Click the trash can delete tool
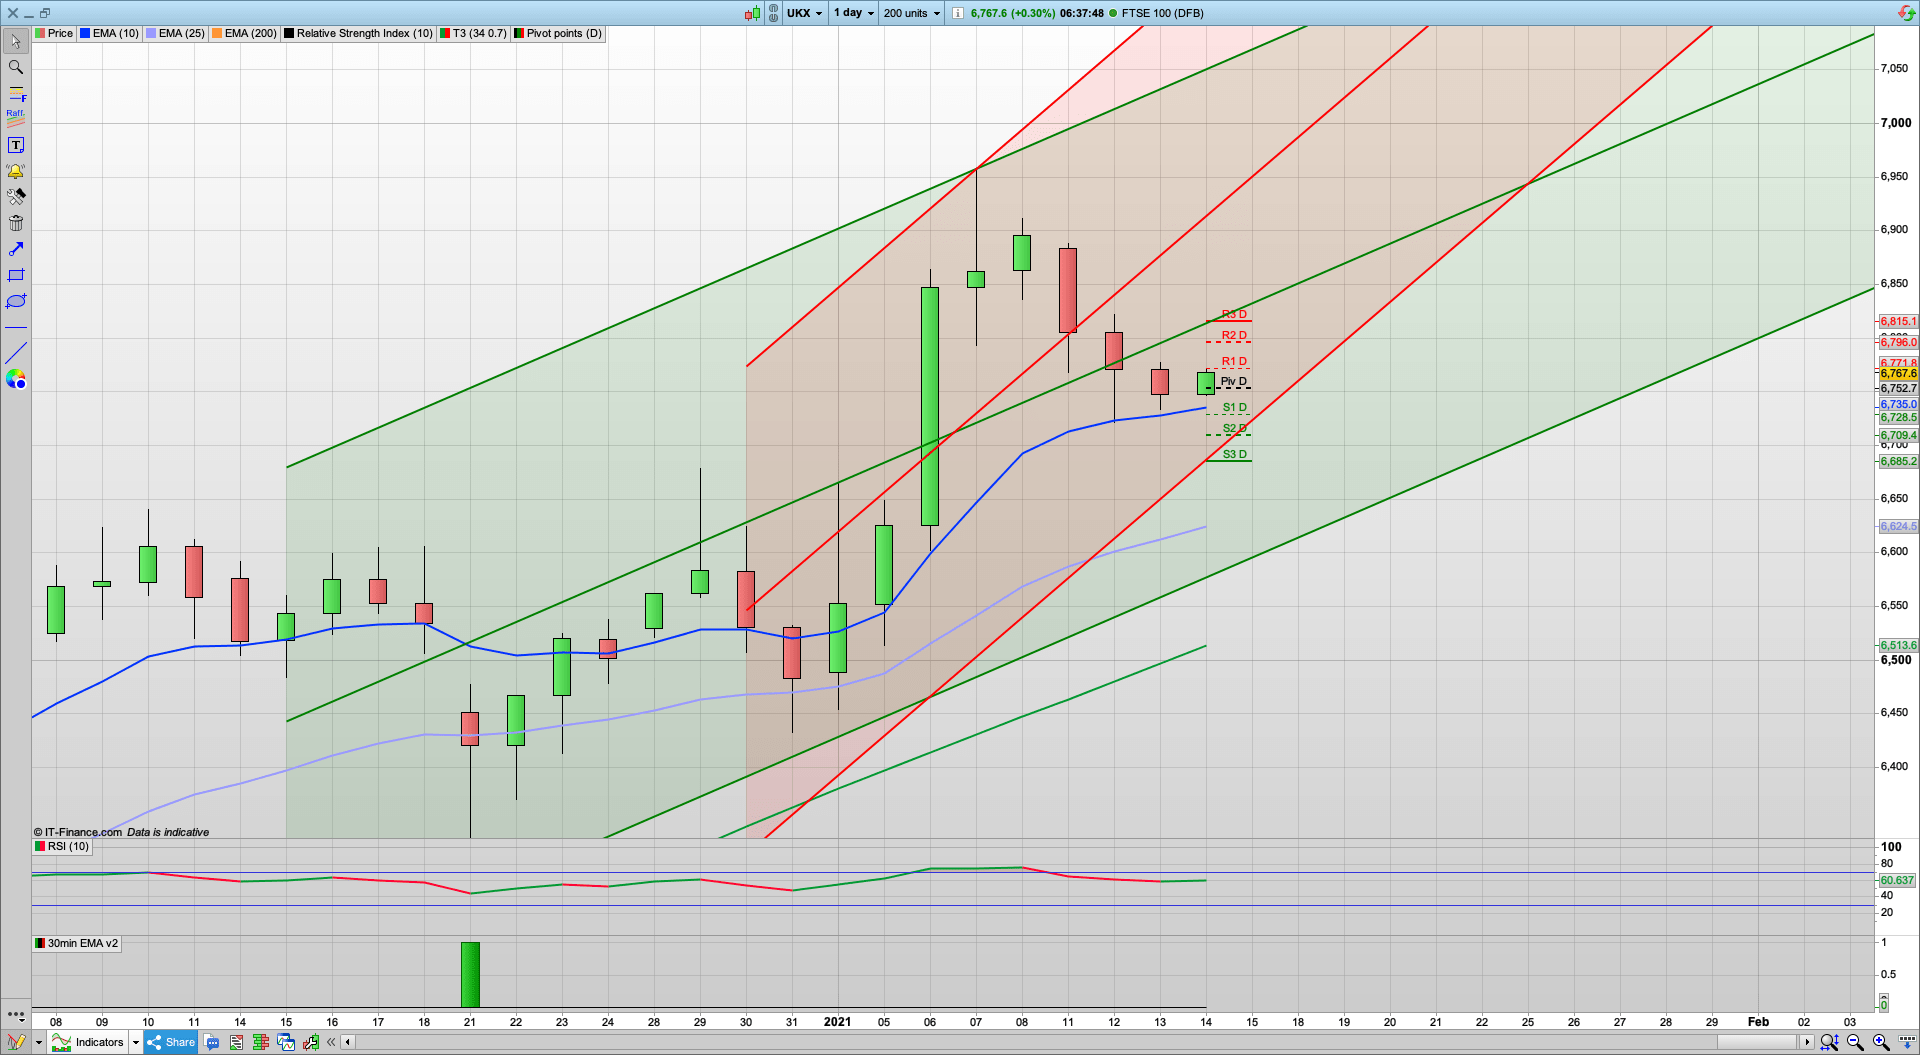Viewport: 1920px width, 1055px height. 16,223
